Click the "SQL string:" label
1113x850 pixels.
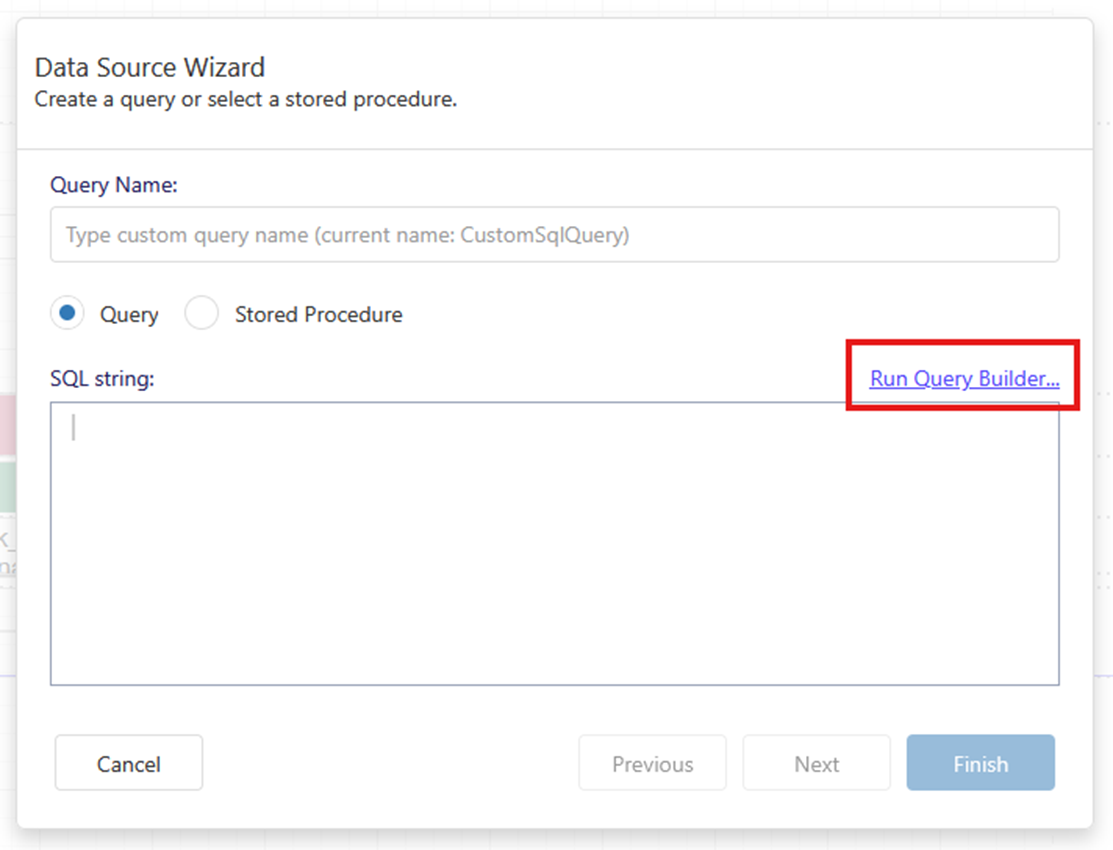102,379
